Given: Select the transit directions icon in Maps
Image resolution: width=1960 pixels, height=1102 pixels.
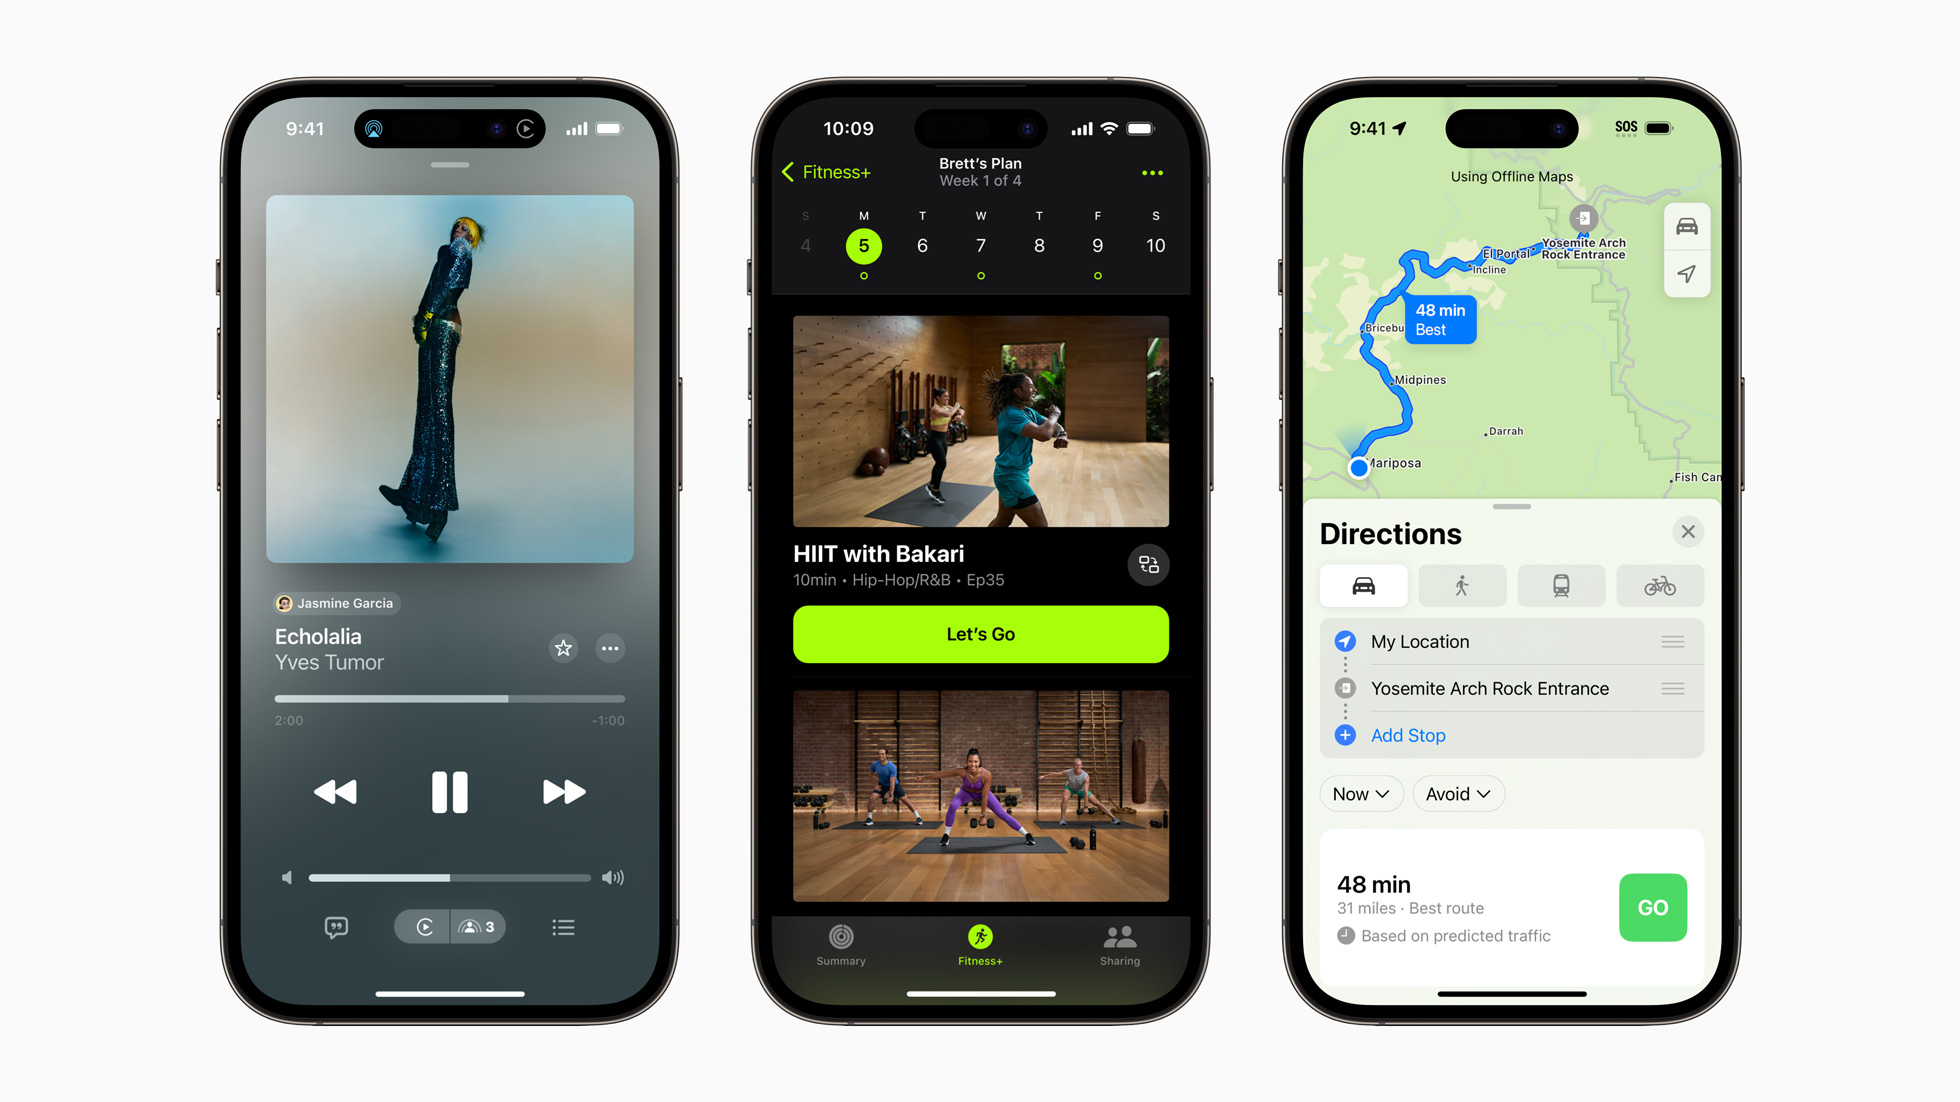Looking at the screenshot, I should coord(1560,585).
